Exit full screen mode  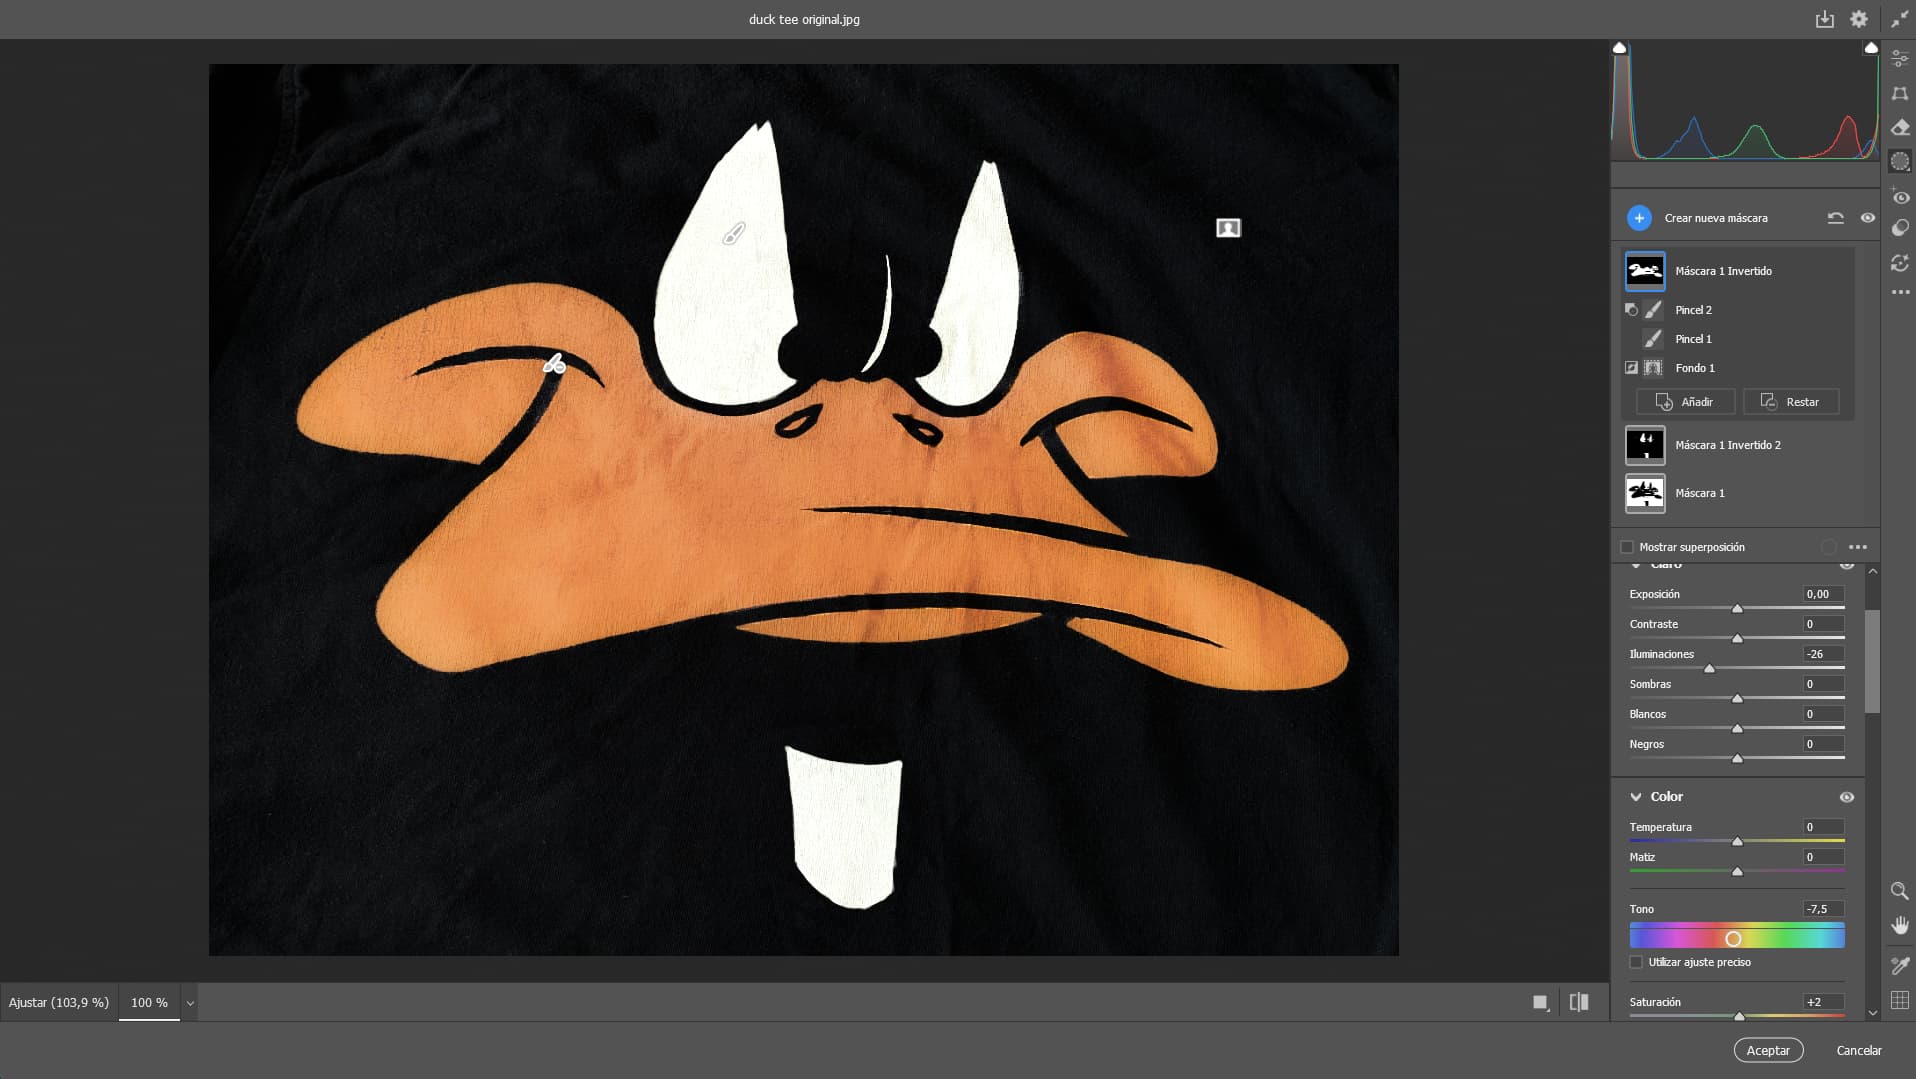click(x=1899, y=19)
